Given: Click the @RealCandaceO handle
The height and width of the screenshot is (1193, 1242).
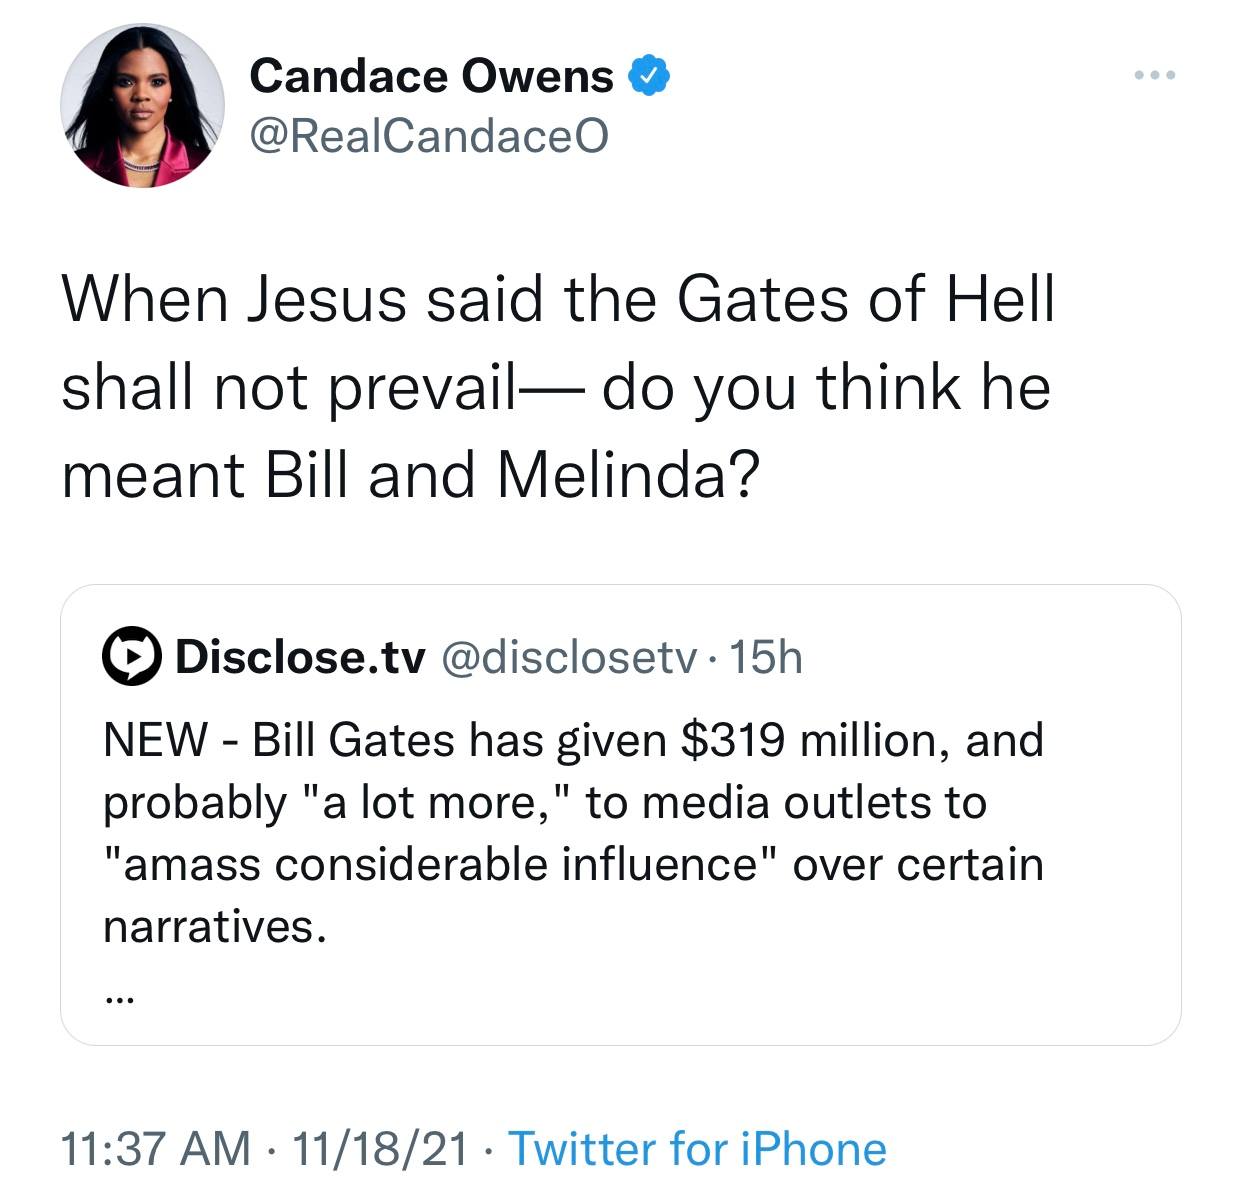Looking at the screenshot, I should point(428,135).
